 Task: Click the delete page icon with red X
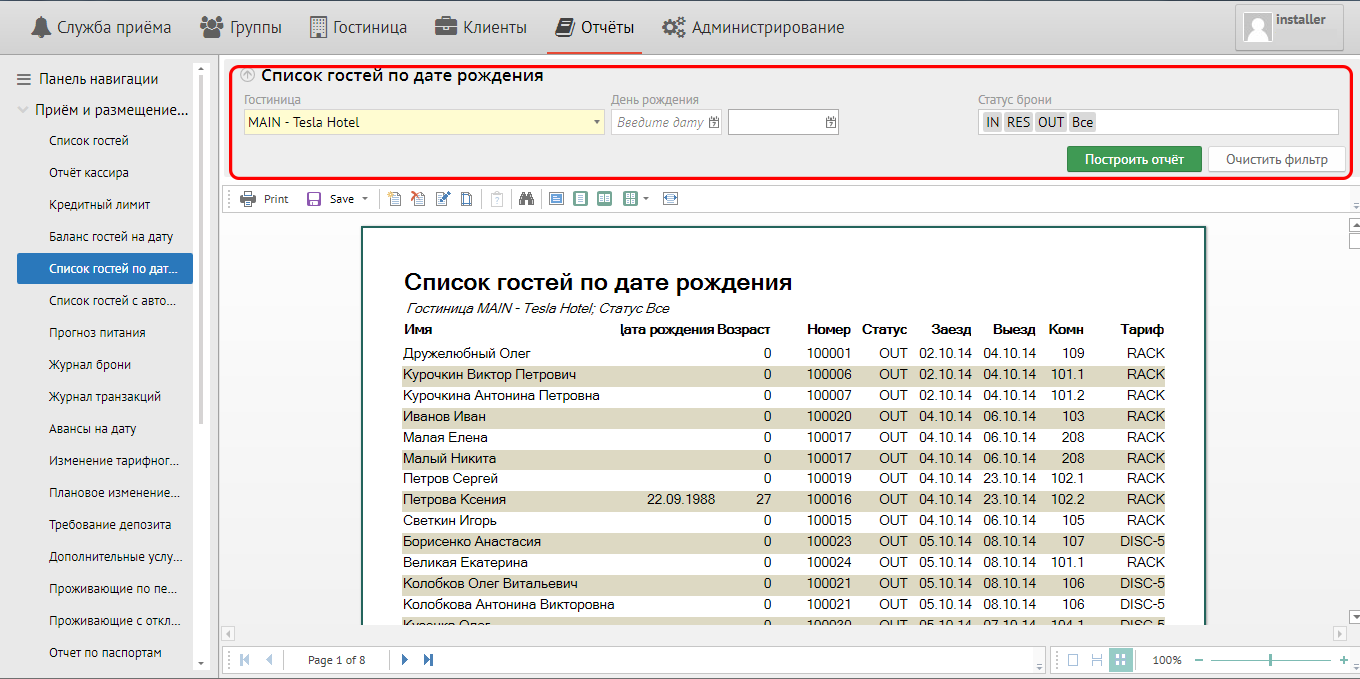tap(419, 199)
